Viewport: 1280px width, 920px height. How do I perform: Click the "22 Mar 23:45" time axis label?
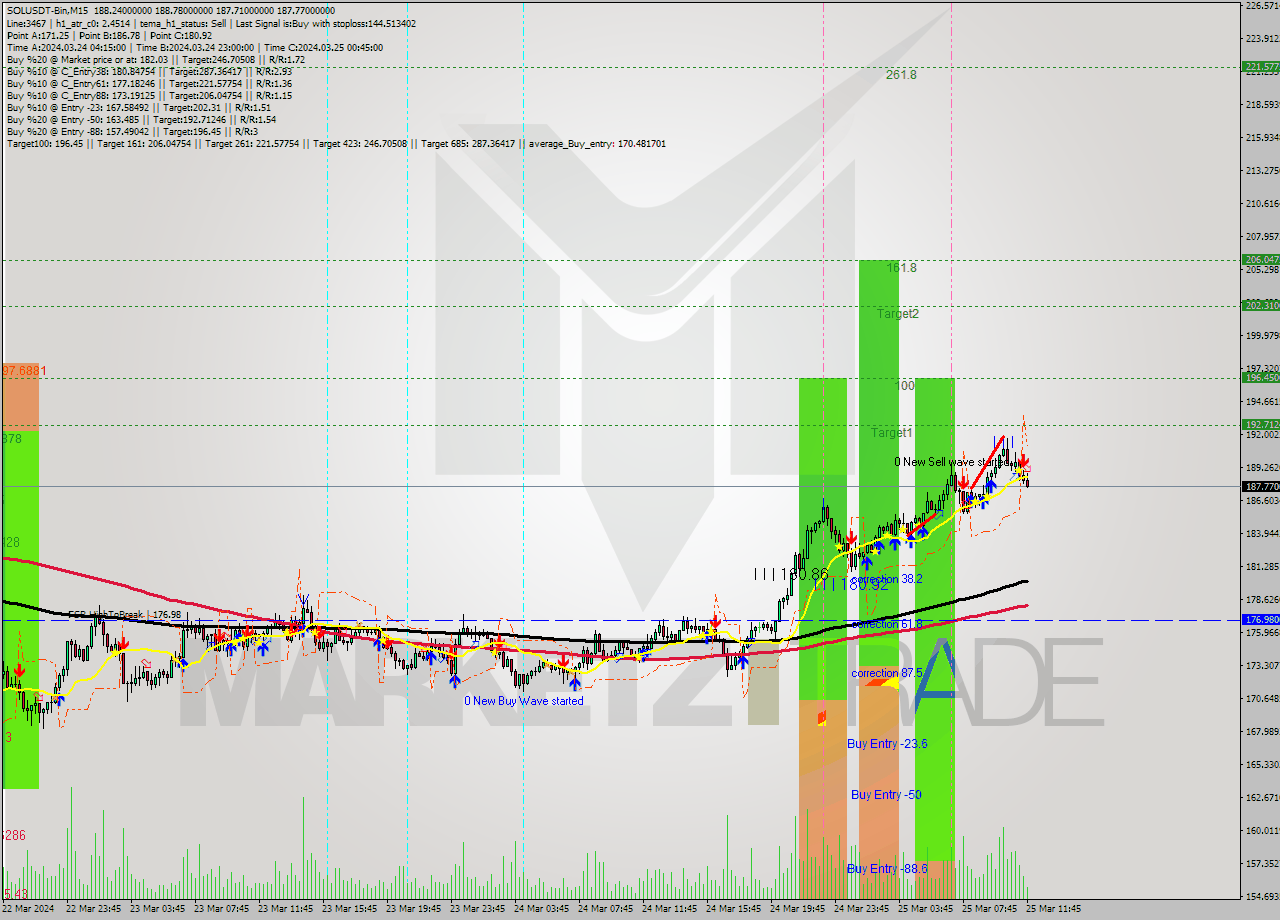point(94,909)
